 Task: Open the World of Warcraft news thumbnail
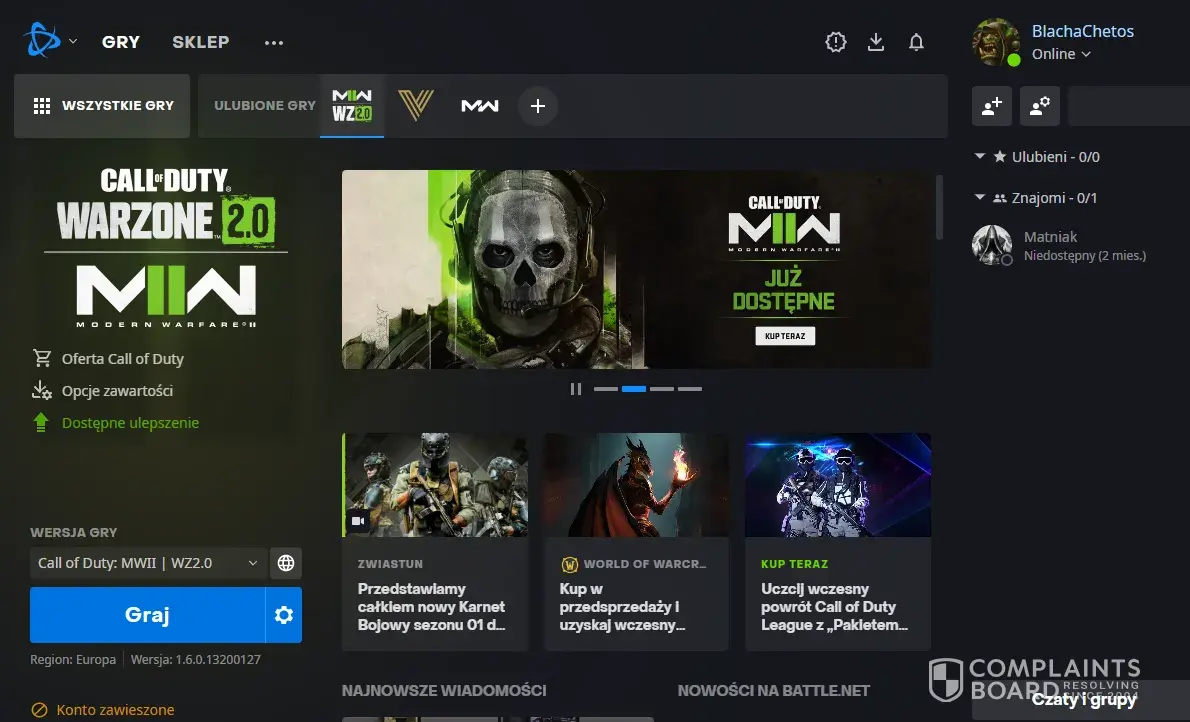[636, 485]
